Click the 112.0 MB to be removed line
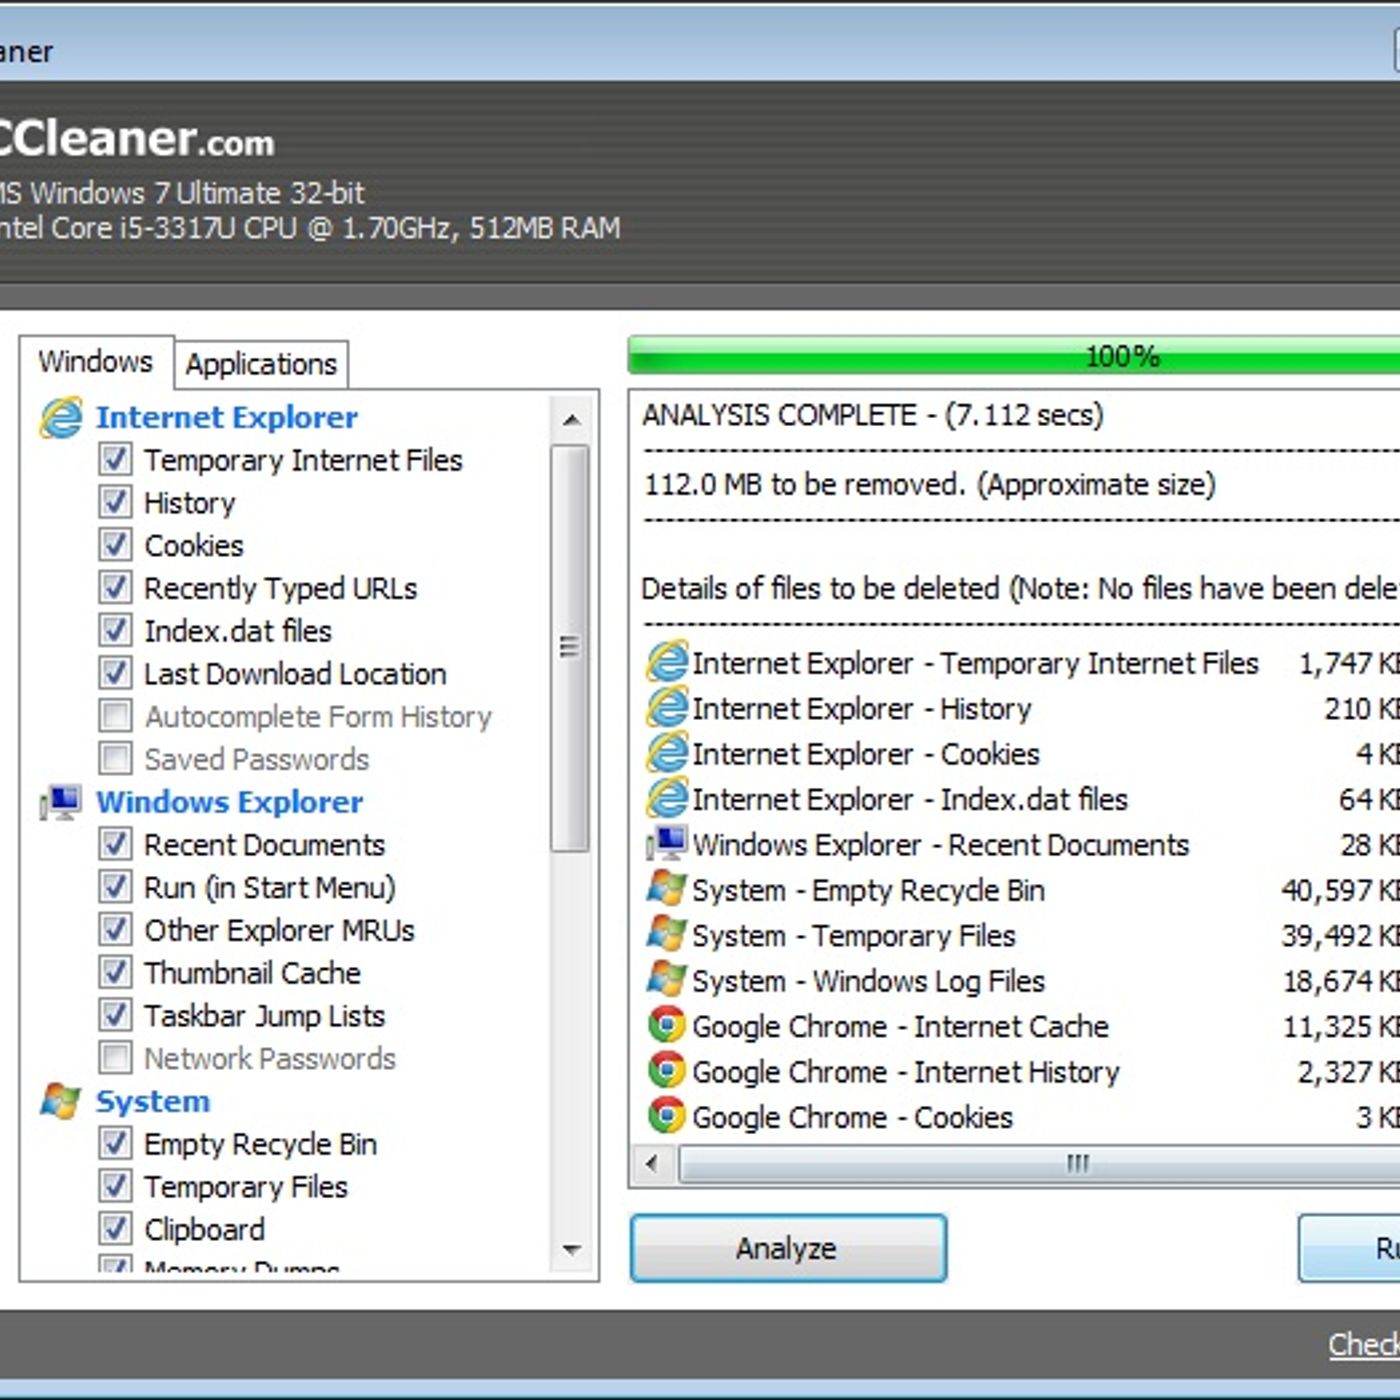Screen dimensions: 1400x1400 click(x=929, y=485)
